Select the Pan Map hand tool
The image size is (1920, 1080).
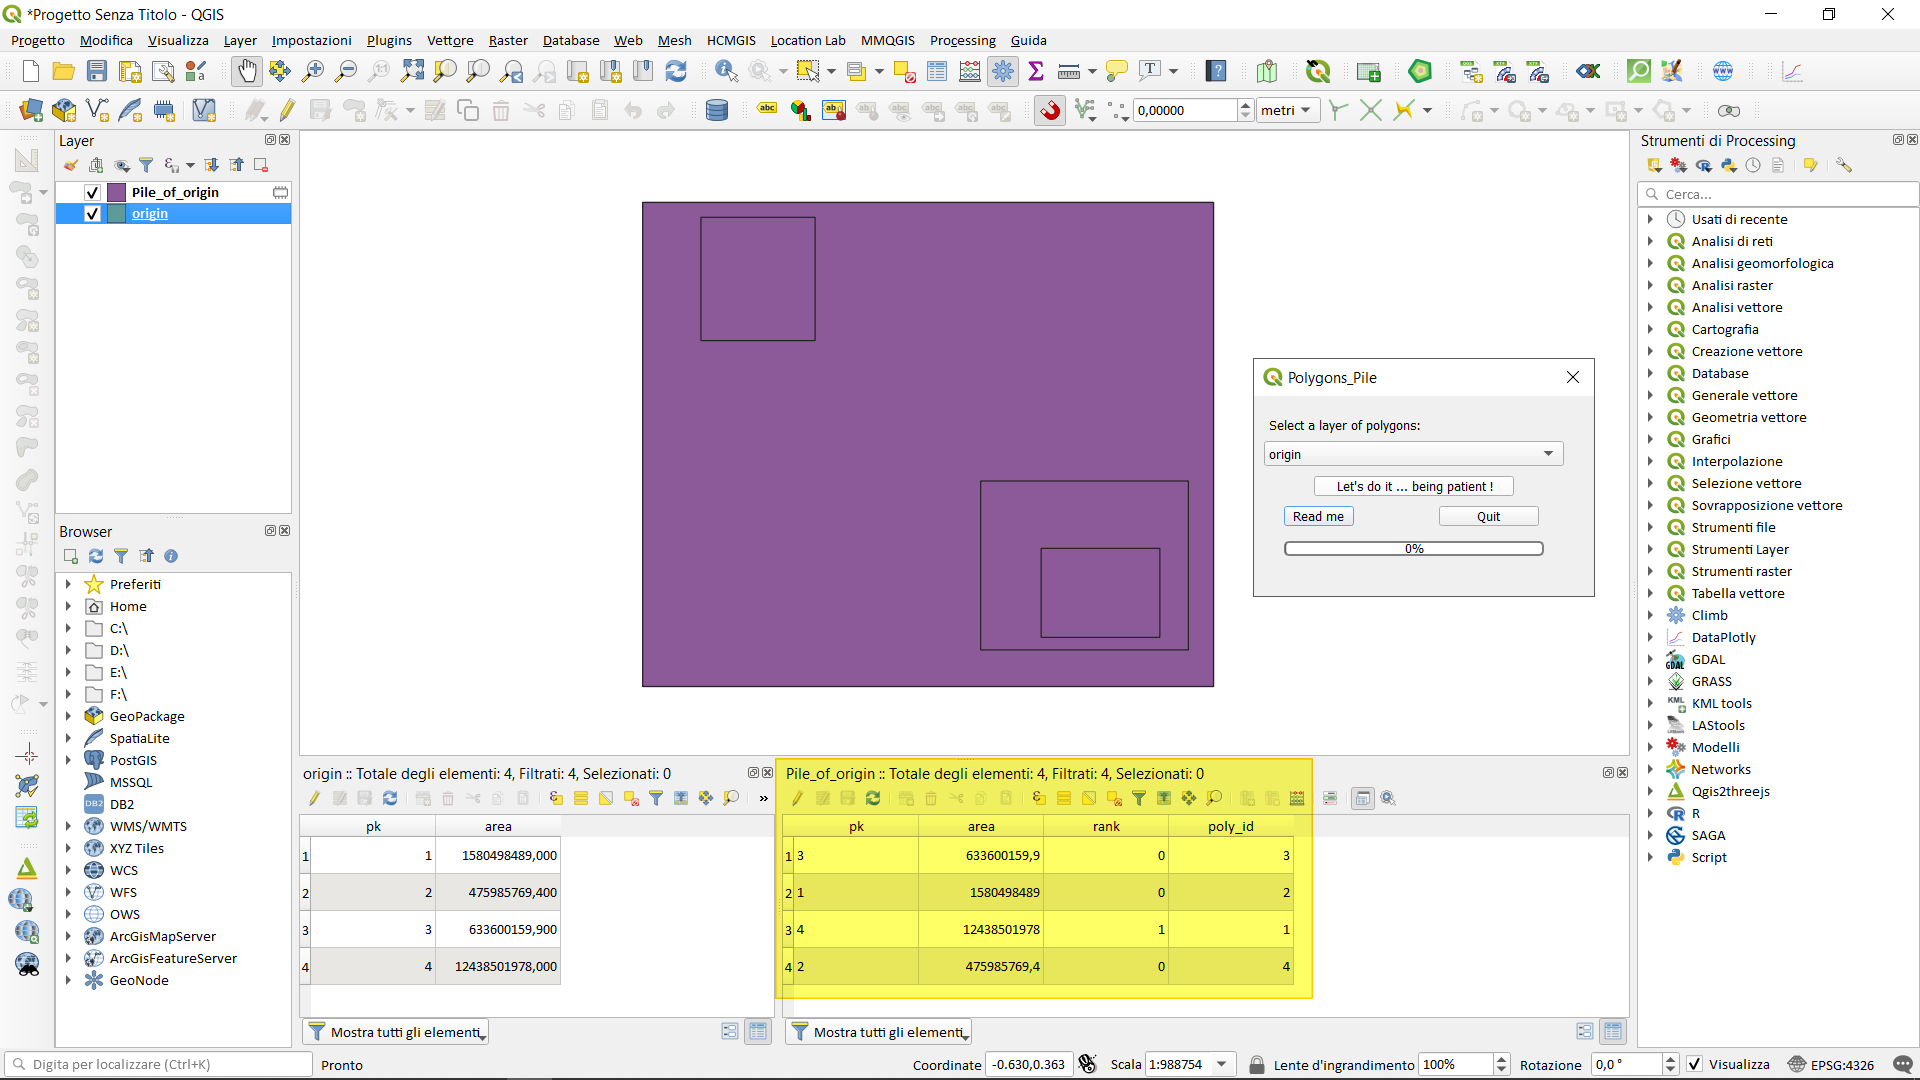point(246,71)
